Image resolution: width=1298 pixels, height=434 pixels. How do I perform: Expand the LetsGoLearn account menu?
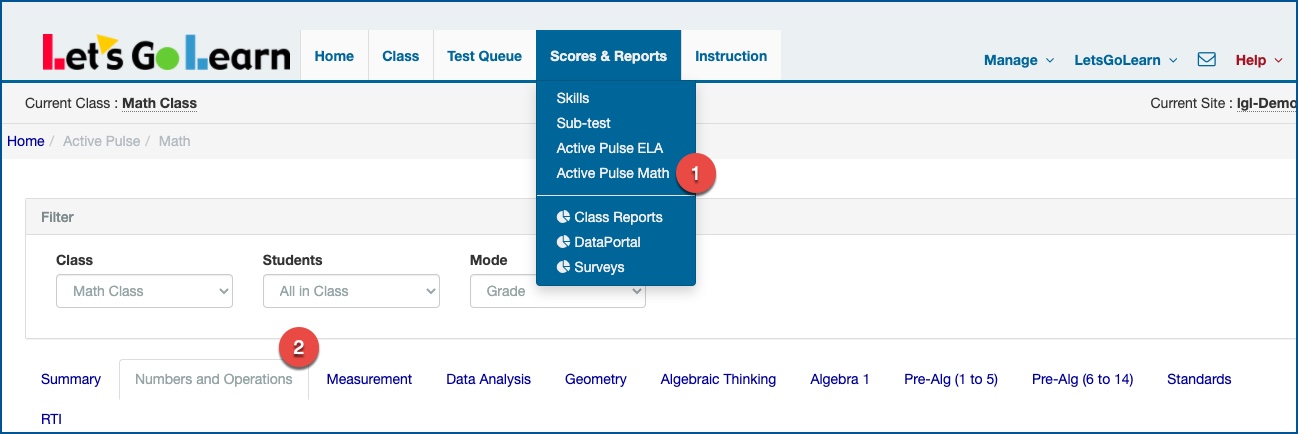coord(1126,60)
